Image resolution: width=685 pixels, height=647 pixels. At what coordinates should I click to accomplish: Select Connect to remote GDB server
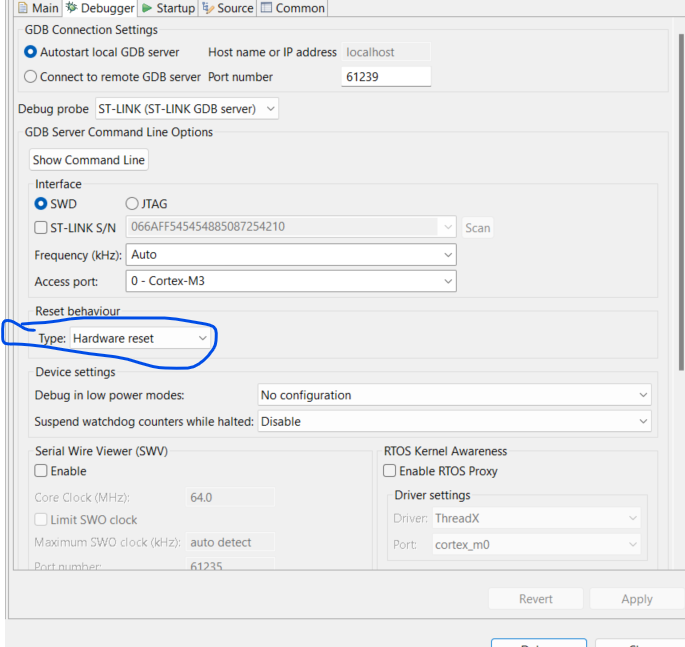[x=31, y=77]
